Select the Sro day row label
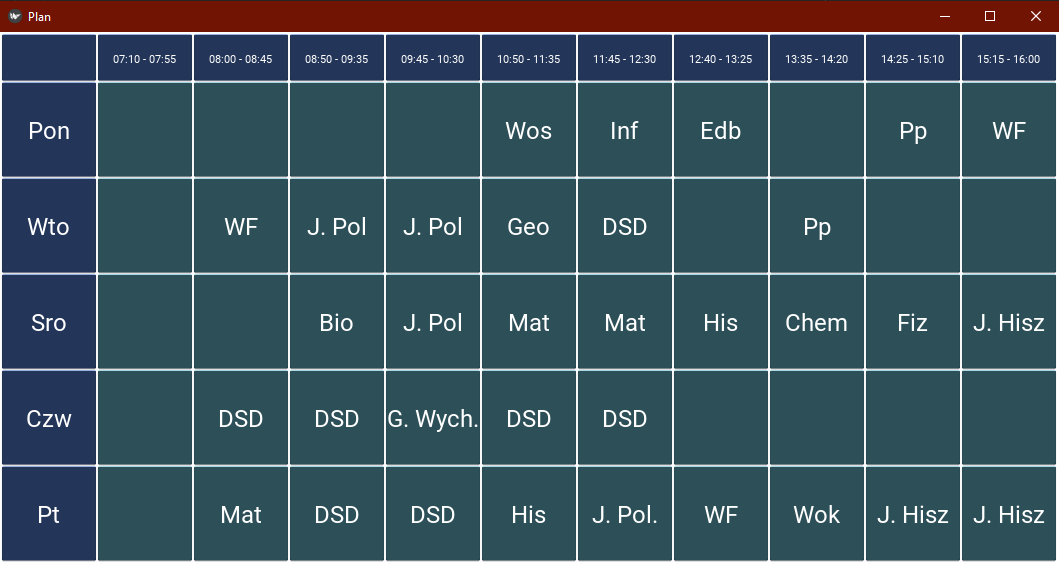1059x562 pixels. (49, 322)
